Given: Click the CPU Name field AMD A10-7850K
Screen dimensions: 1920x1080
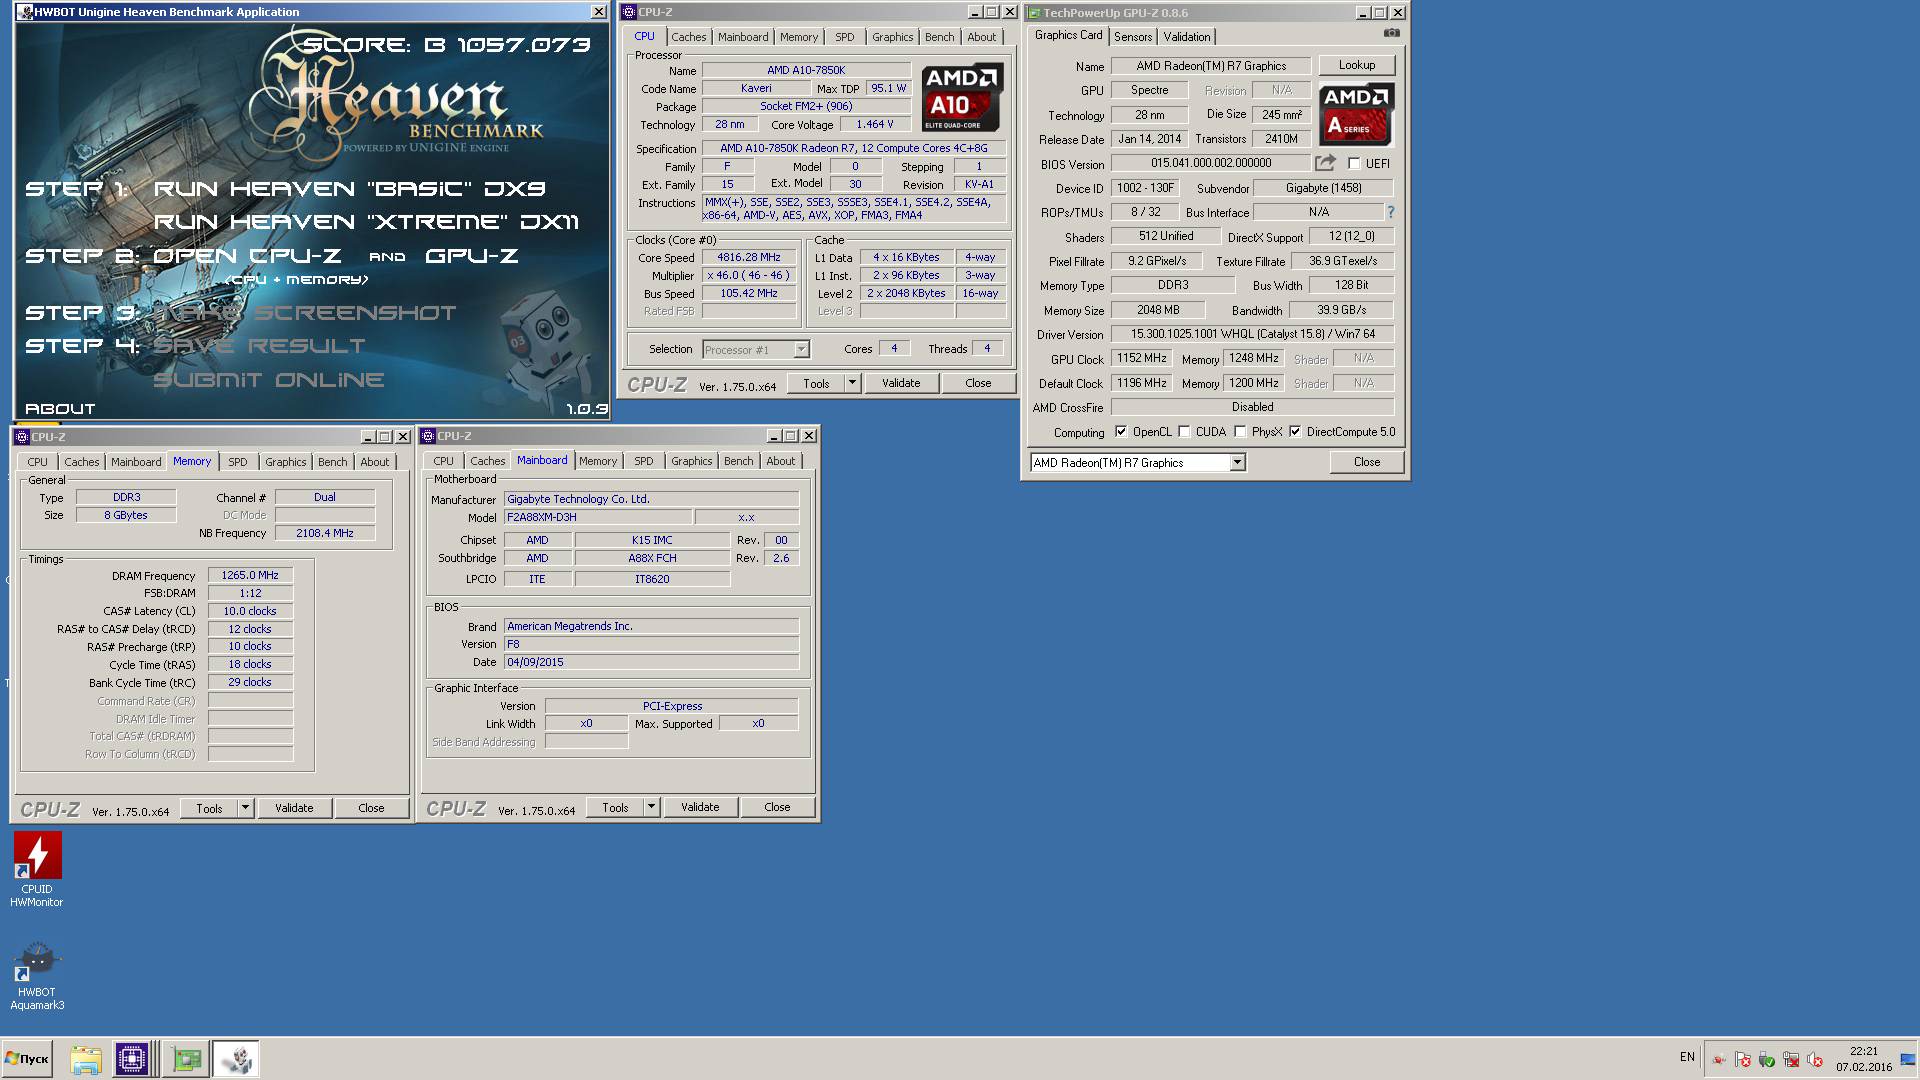Looking at the screenshot, I should tap(806, 70).
